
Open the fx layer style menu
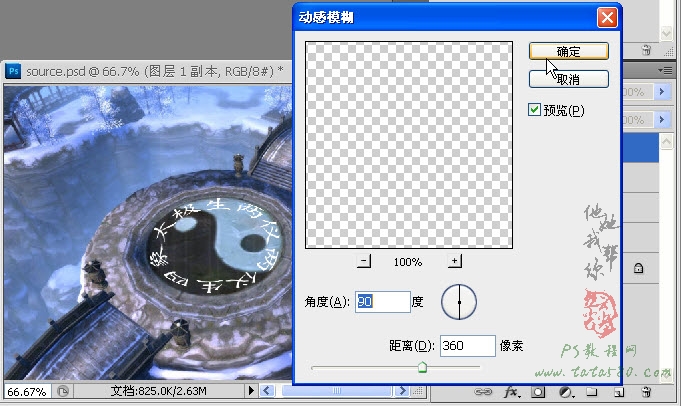coord(512,392)
